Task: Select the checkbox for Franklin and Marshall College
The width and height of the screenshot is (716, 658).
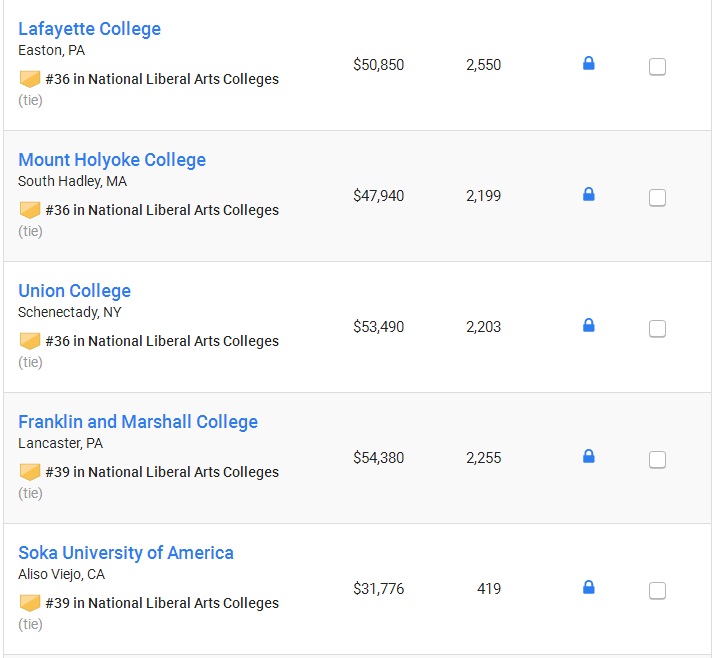Action: [x=657, y=460]
